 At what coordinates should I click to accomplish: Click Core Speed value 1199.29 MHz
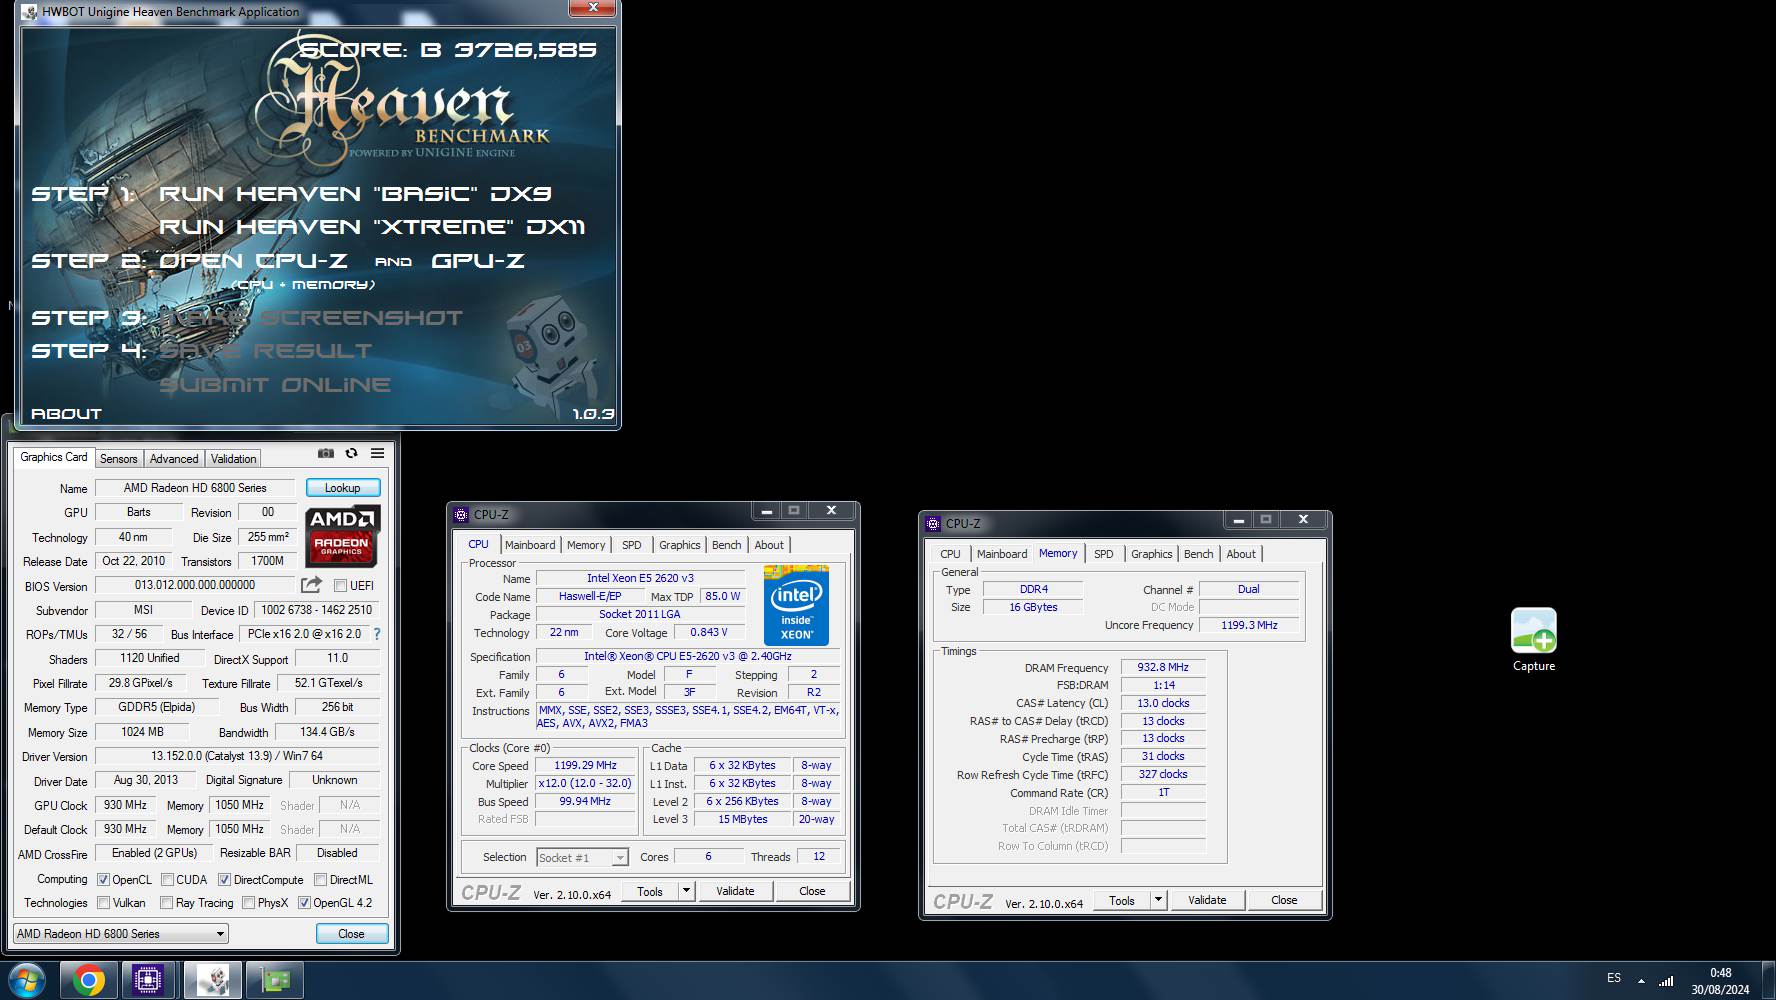[585, 765]
